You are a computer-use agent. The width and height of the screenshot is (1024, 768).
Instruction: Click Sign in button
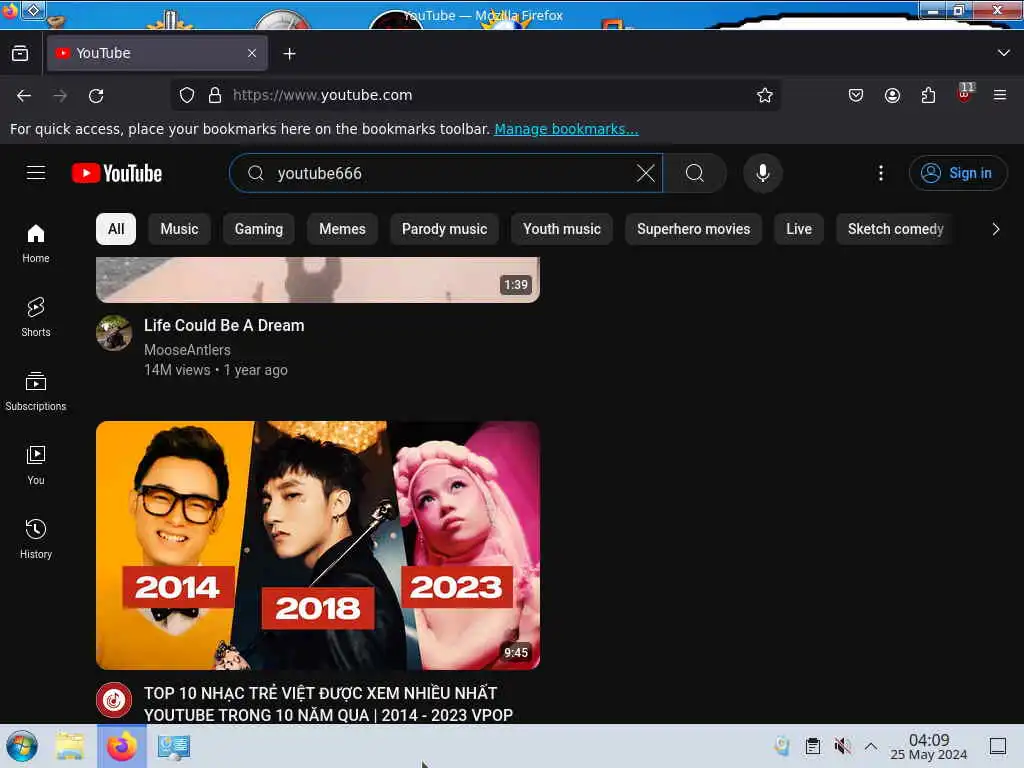[x=958, y=173]
